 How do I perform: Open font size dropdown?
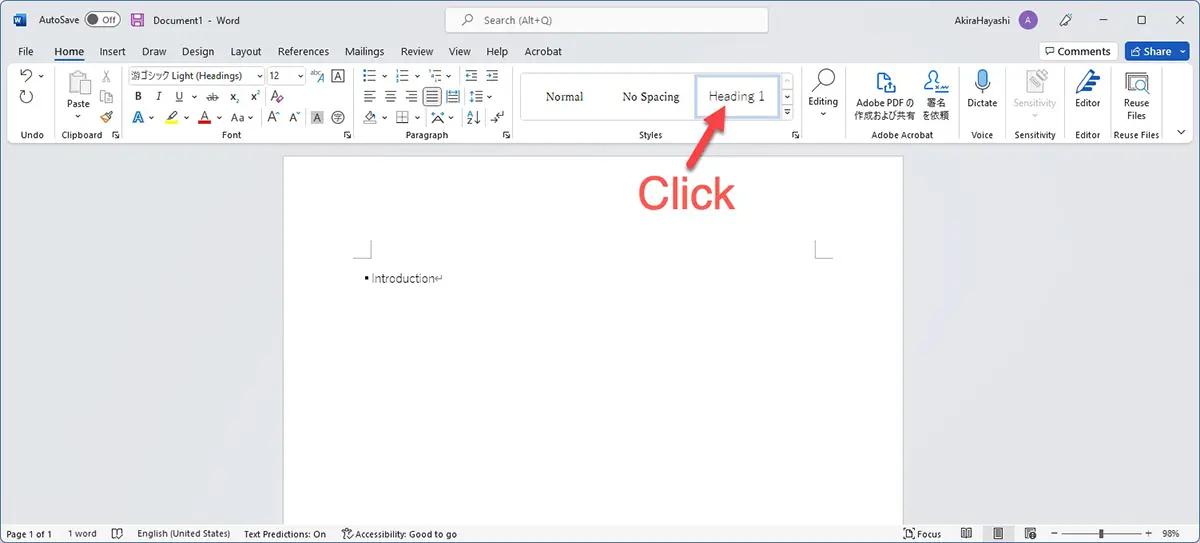pos(300,76)
